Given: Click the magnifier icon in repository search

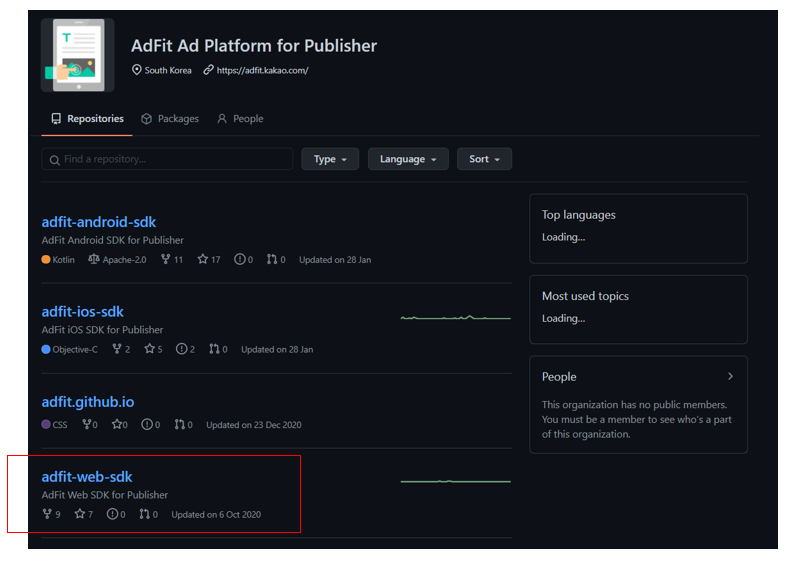Looking at the screenshot, I should (55, 160).
